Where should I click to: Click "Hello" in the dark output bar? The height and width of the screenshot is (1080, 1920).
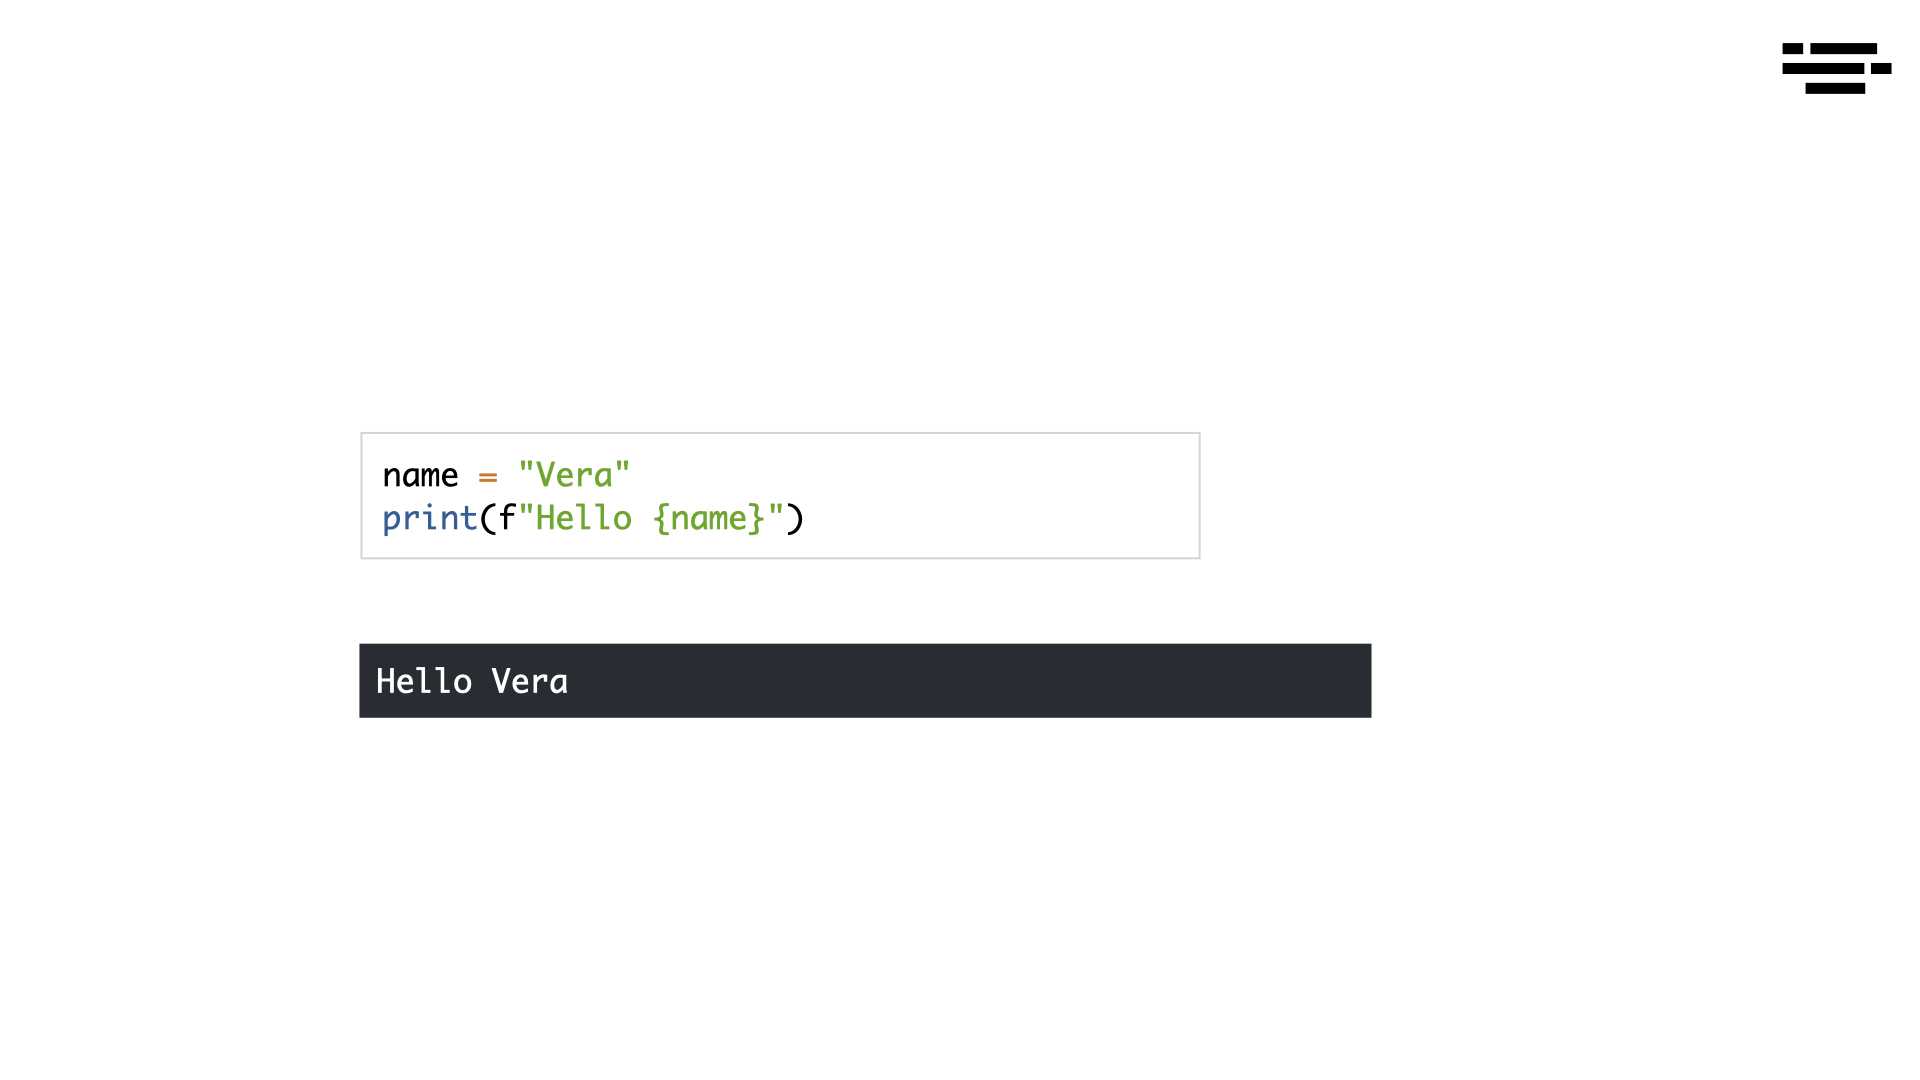pyautogui.click(x=424, y=681)
